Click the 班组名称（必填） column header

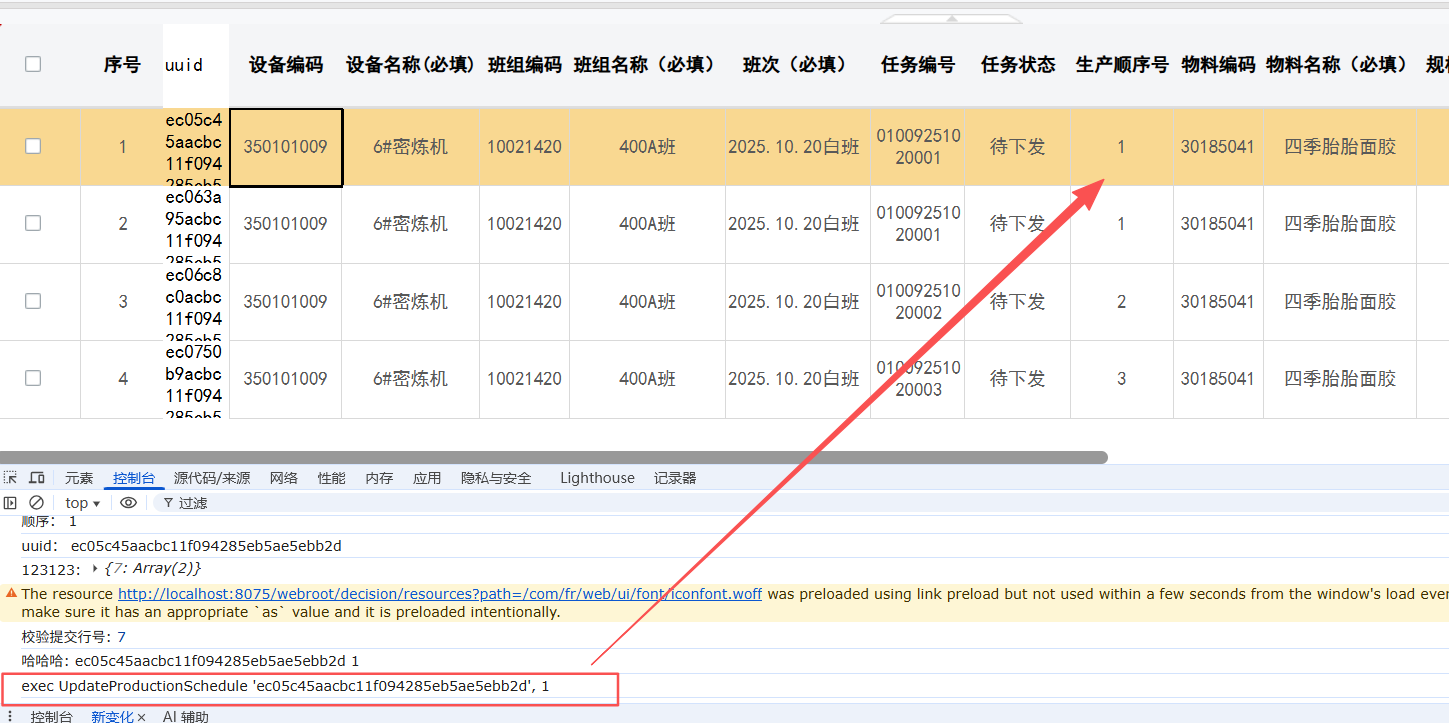click(x=648, y=65)
